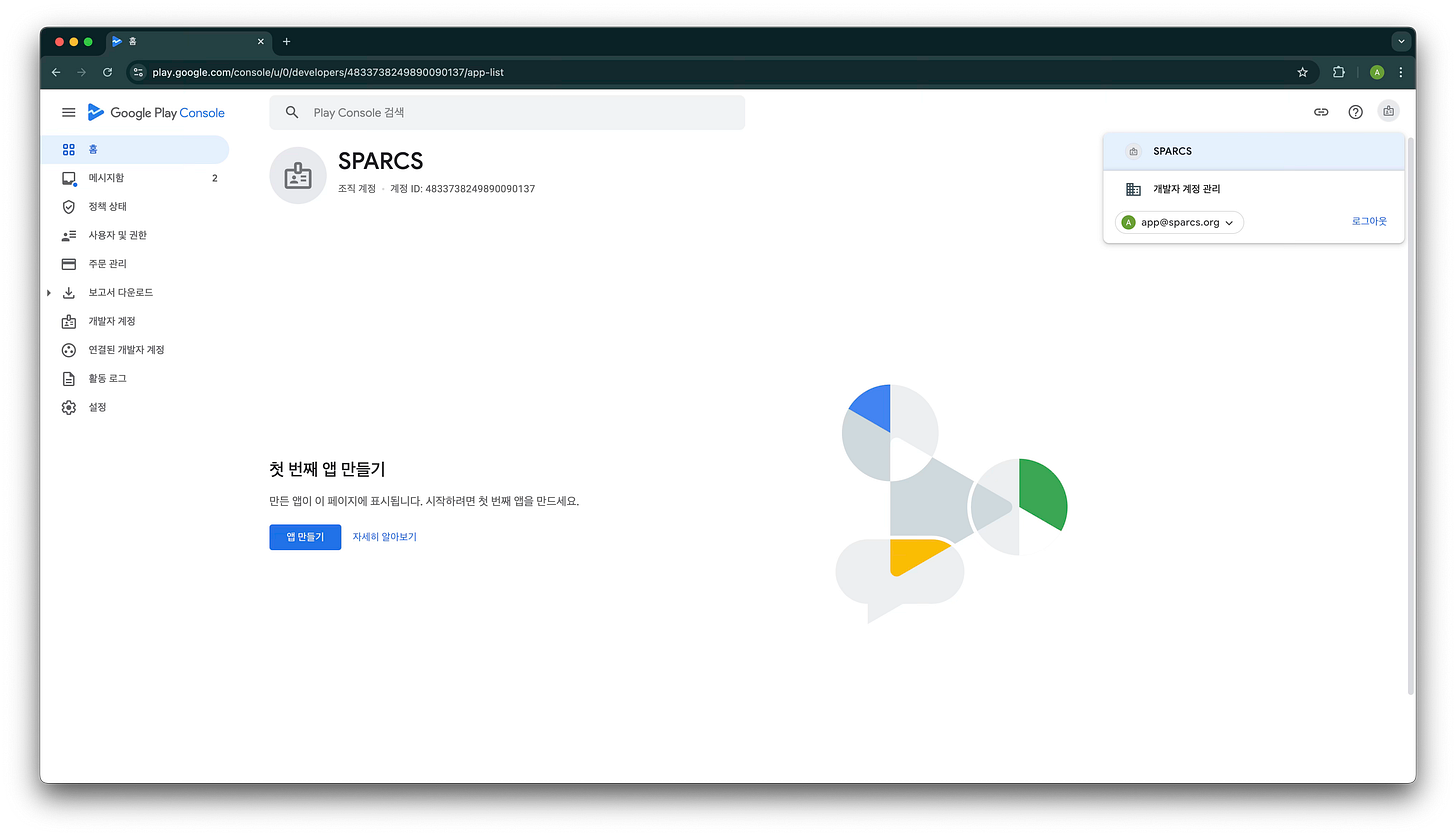The image size is (1456, 836).
Task: Click the browser forward arrow
Action: coord(82,72)
